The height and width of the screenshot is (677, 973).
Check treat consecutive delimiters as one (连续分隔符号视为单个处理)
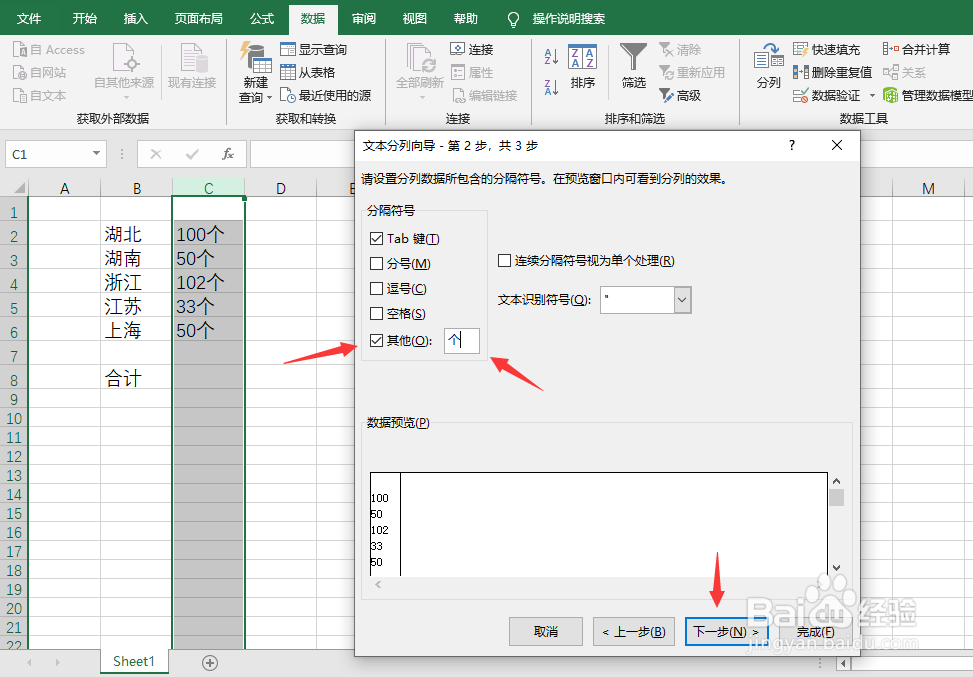coord(504,261)
